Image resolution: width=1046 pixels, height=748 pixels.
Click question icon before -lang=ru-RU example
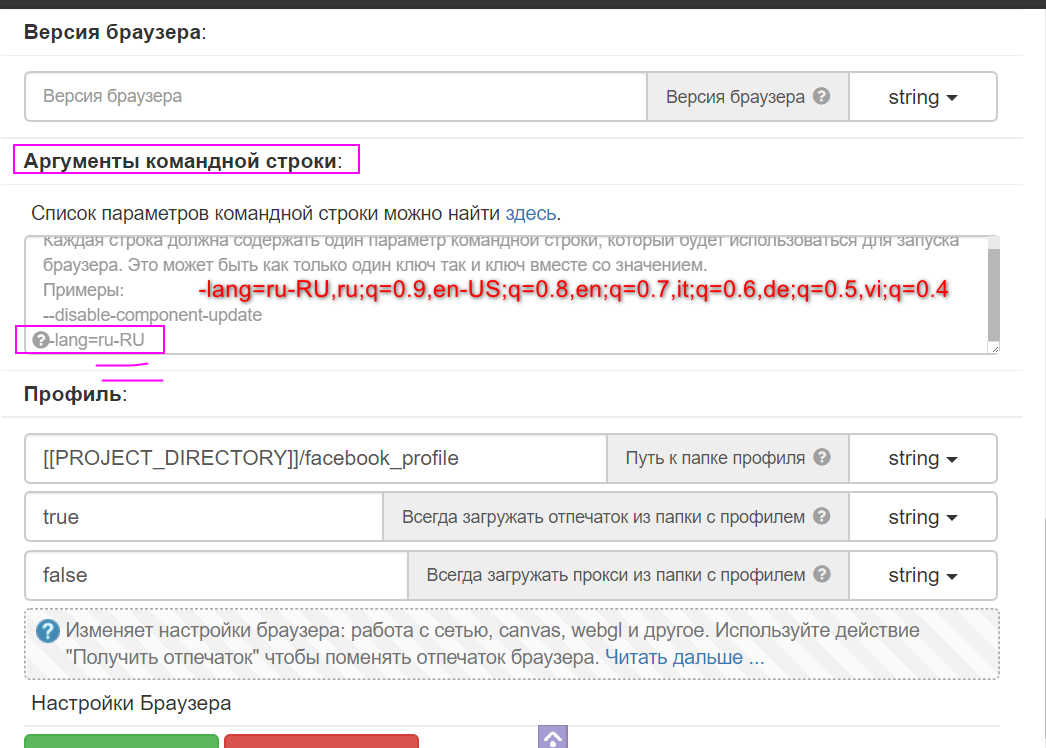point(40,341)
